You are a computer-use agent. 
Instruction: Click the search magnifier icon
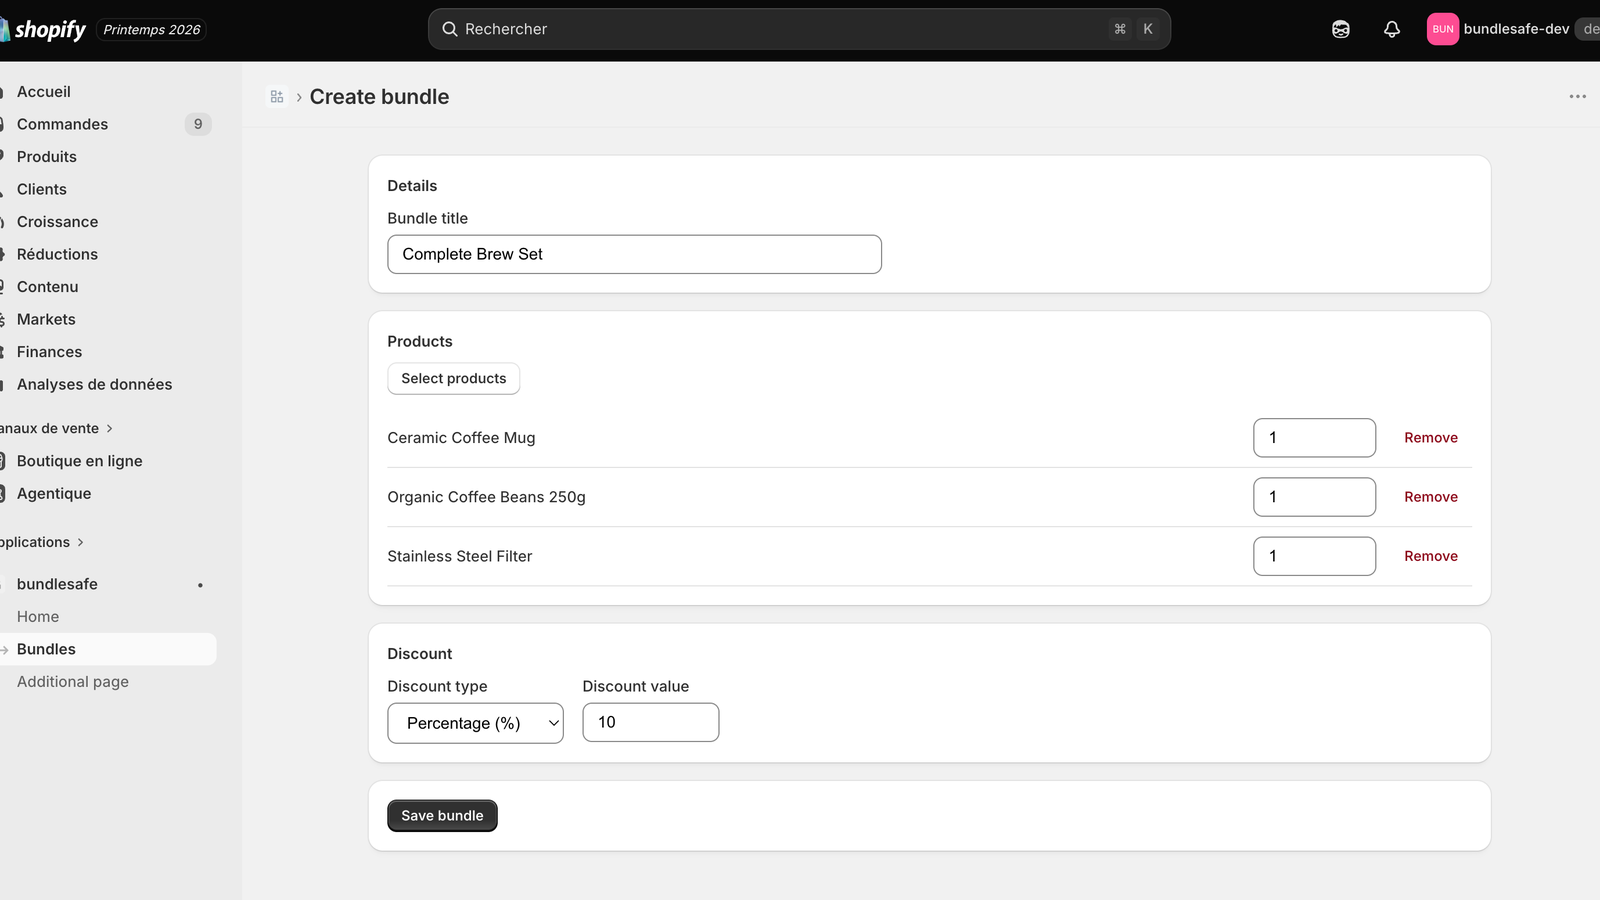pos(450,29)
